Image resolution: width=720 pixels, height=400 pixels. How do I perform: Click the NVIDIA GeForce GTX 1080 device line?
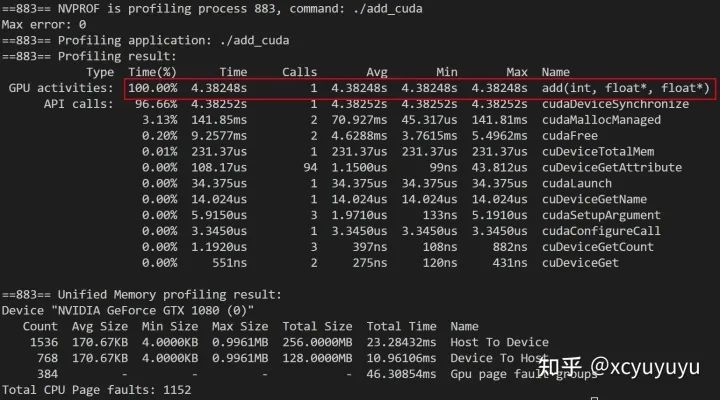tap(127, 311)
